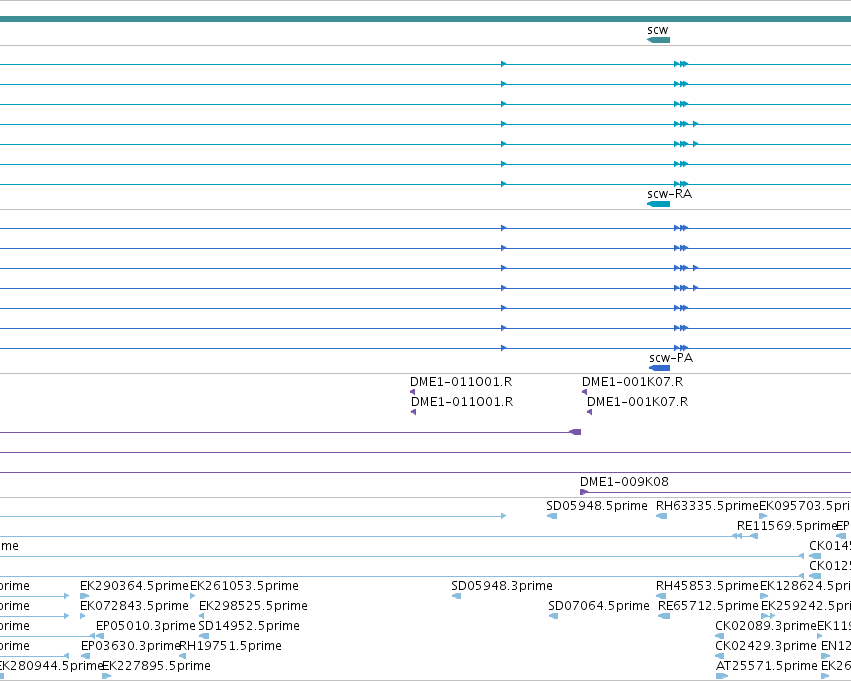Select the CK02089.3prime label
Image resolution: width=851 pixels, height=681 pixels.
pos(766,626)
